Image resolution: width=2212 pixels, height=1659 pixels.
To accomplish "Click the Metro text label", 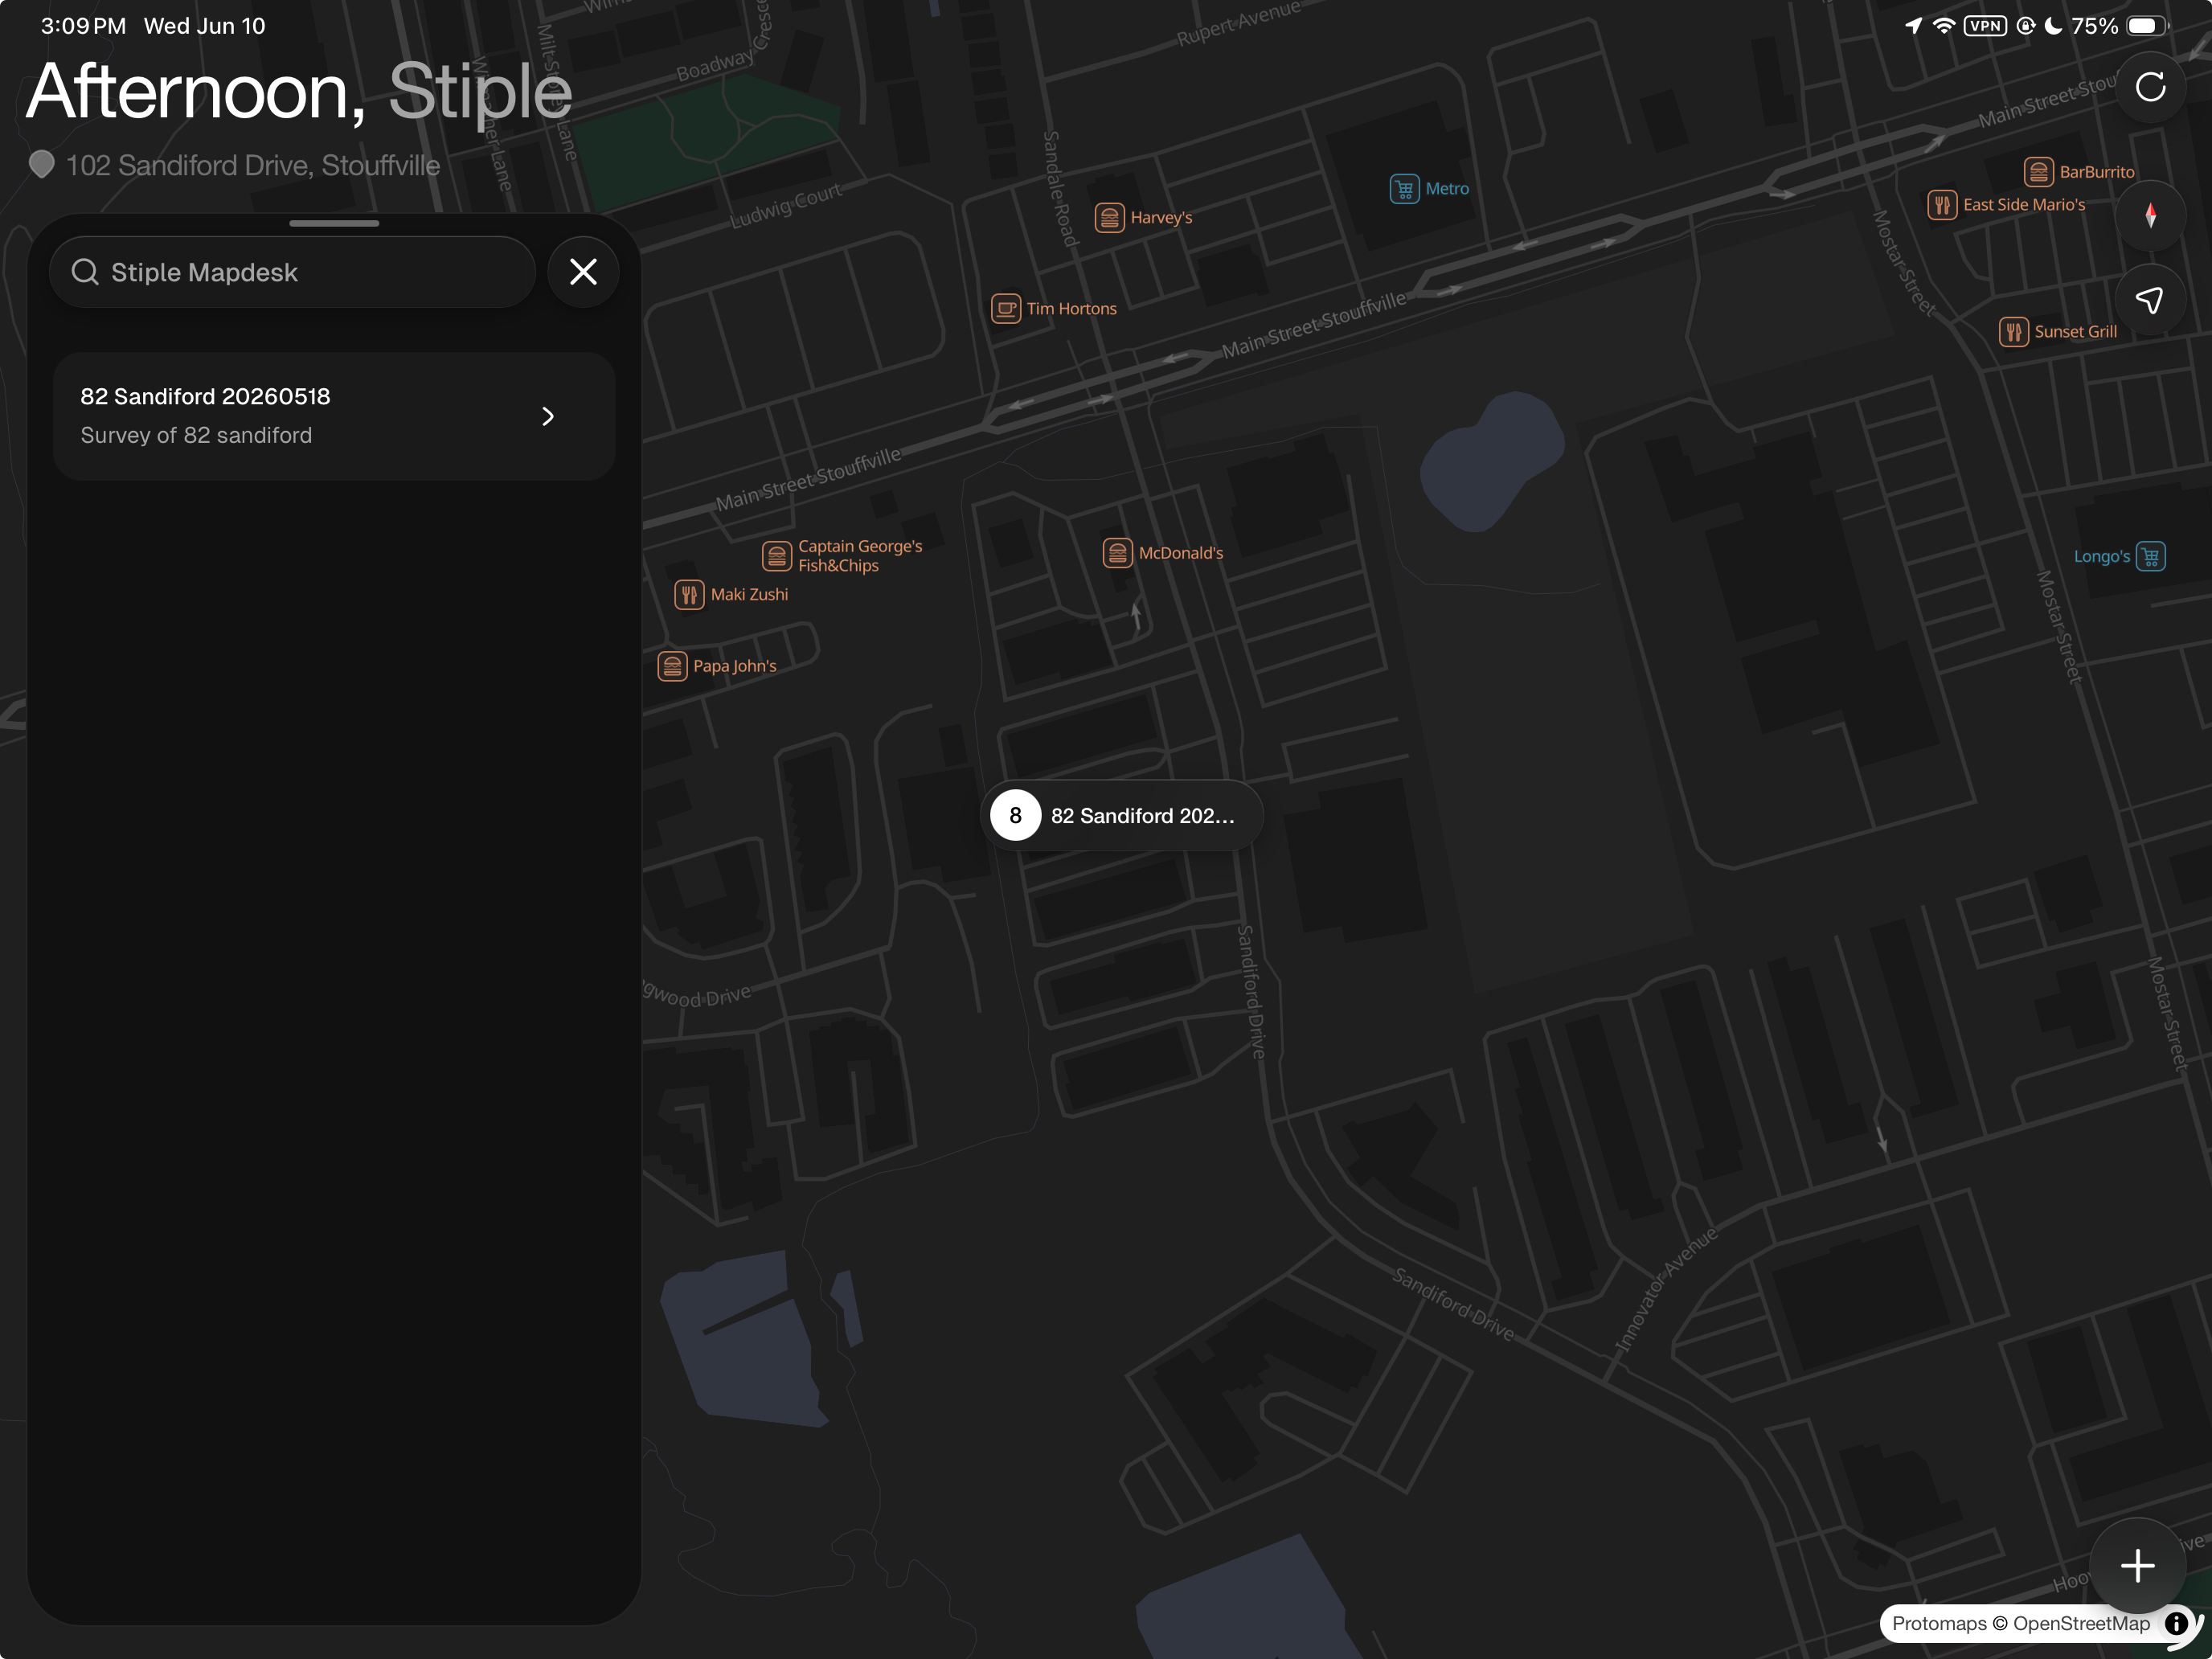I will [1447, 188].
